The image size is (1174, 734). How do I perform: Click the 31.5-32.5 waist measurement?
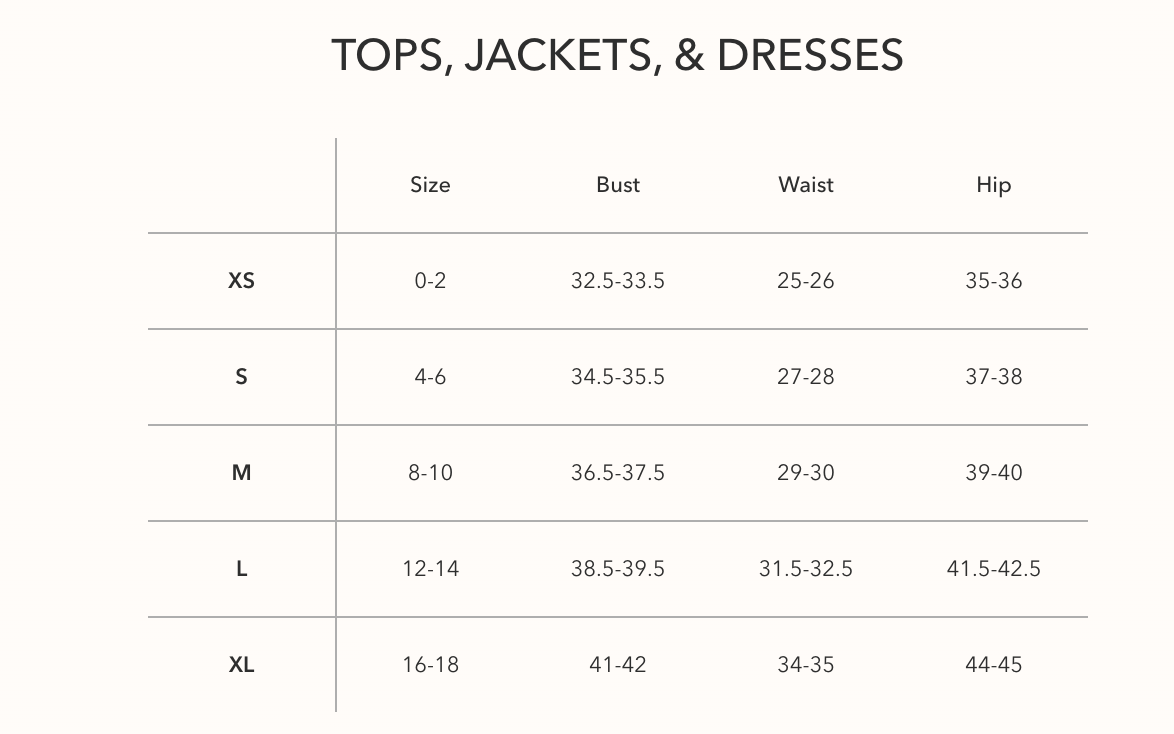click(806, 569)
